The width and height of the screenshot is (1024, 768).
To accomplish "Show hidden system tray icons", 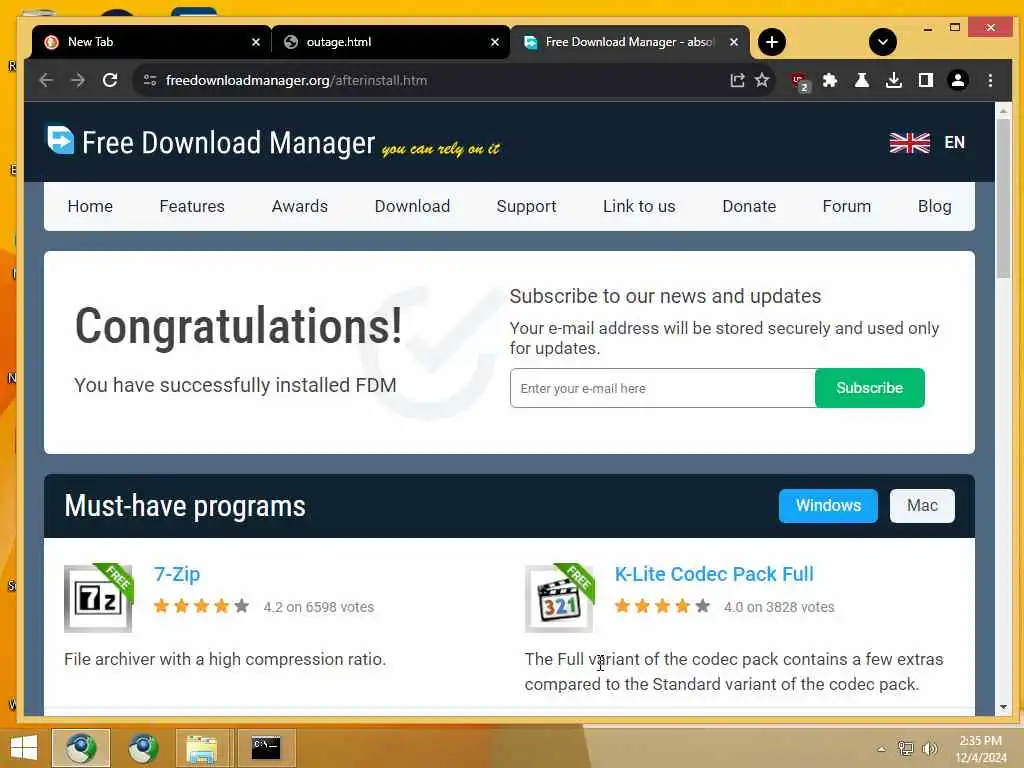I will tap(882, 749).
